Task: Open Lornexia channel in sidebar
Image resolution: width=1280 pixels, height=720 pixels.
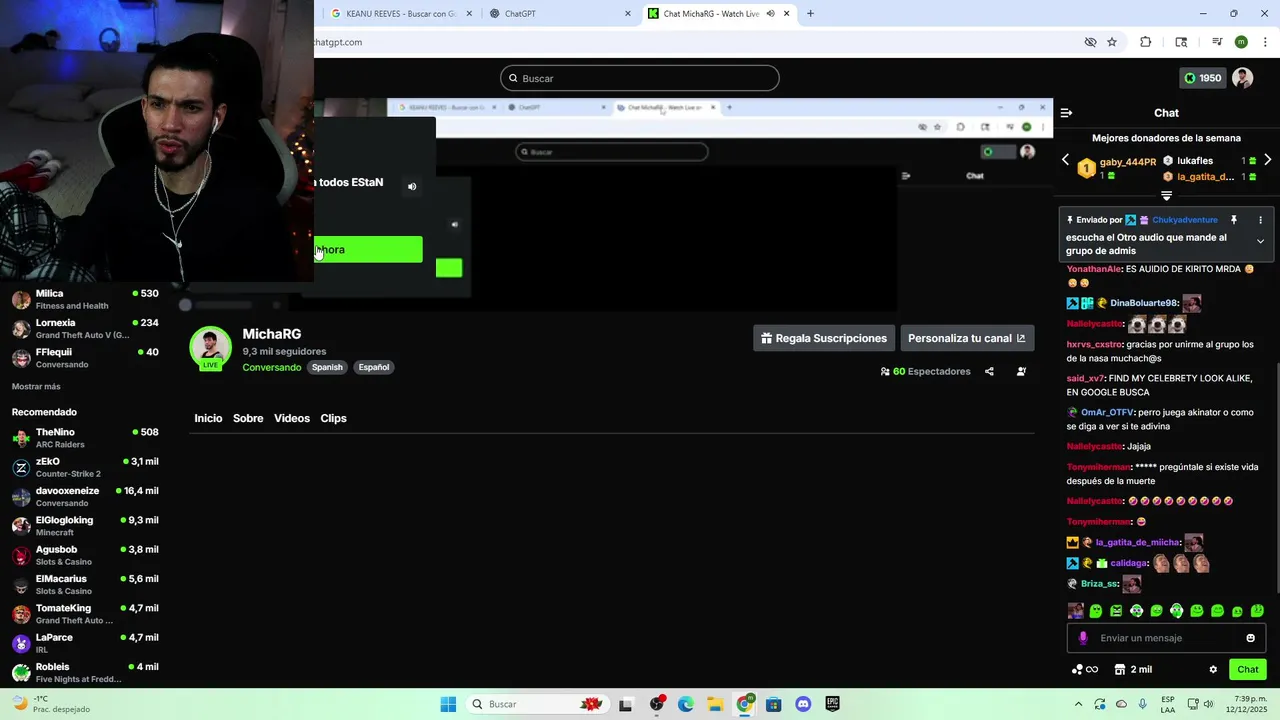Action: (x=85, y=328)
